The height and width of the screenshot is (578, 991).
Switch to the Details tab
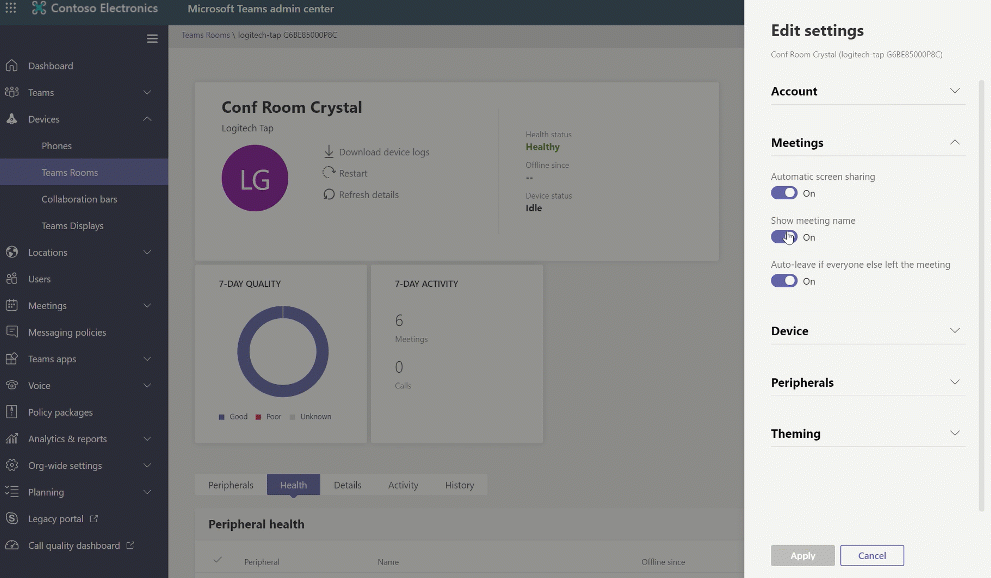pyautogui.click(x=347, y=485)
